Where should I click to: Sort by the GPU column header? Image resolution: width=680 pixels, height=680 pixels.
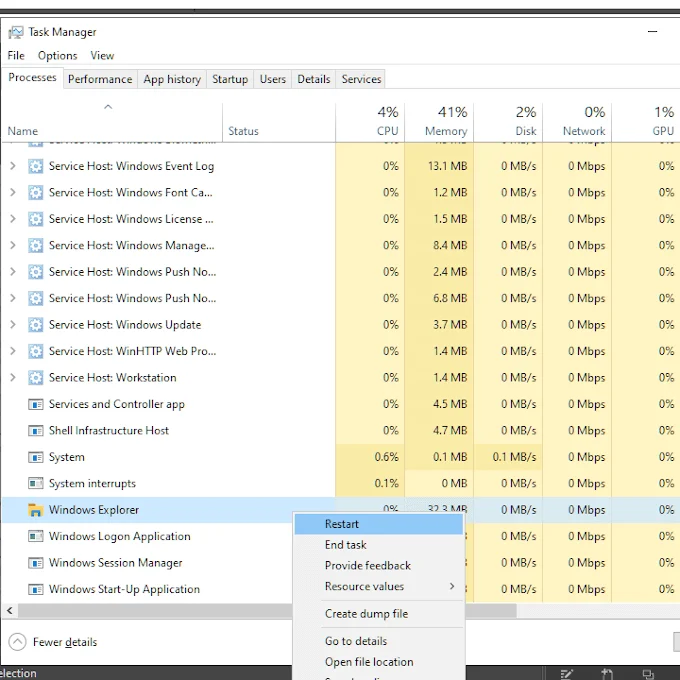(x=646, y=122)
